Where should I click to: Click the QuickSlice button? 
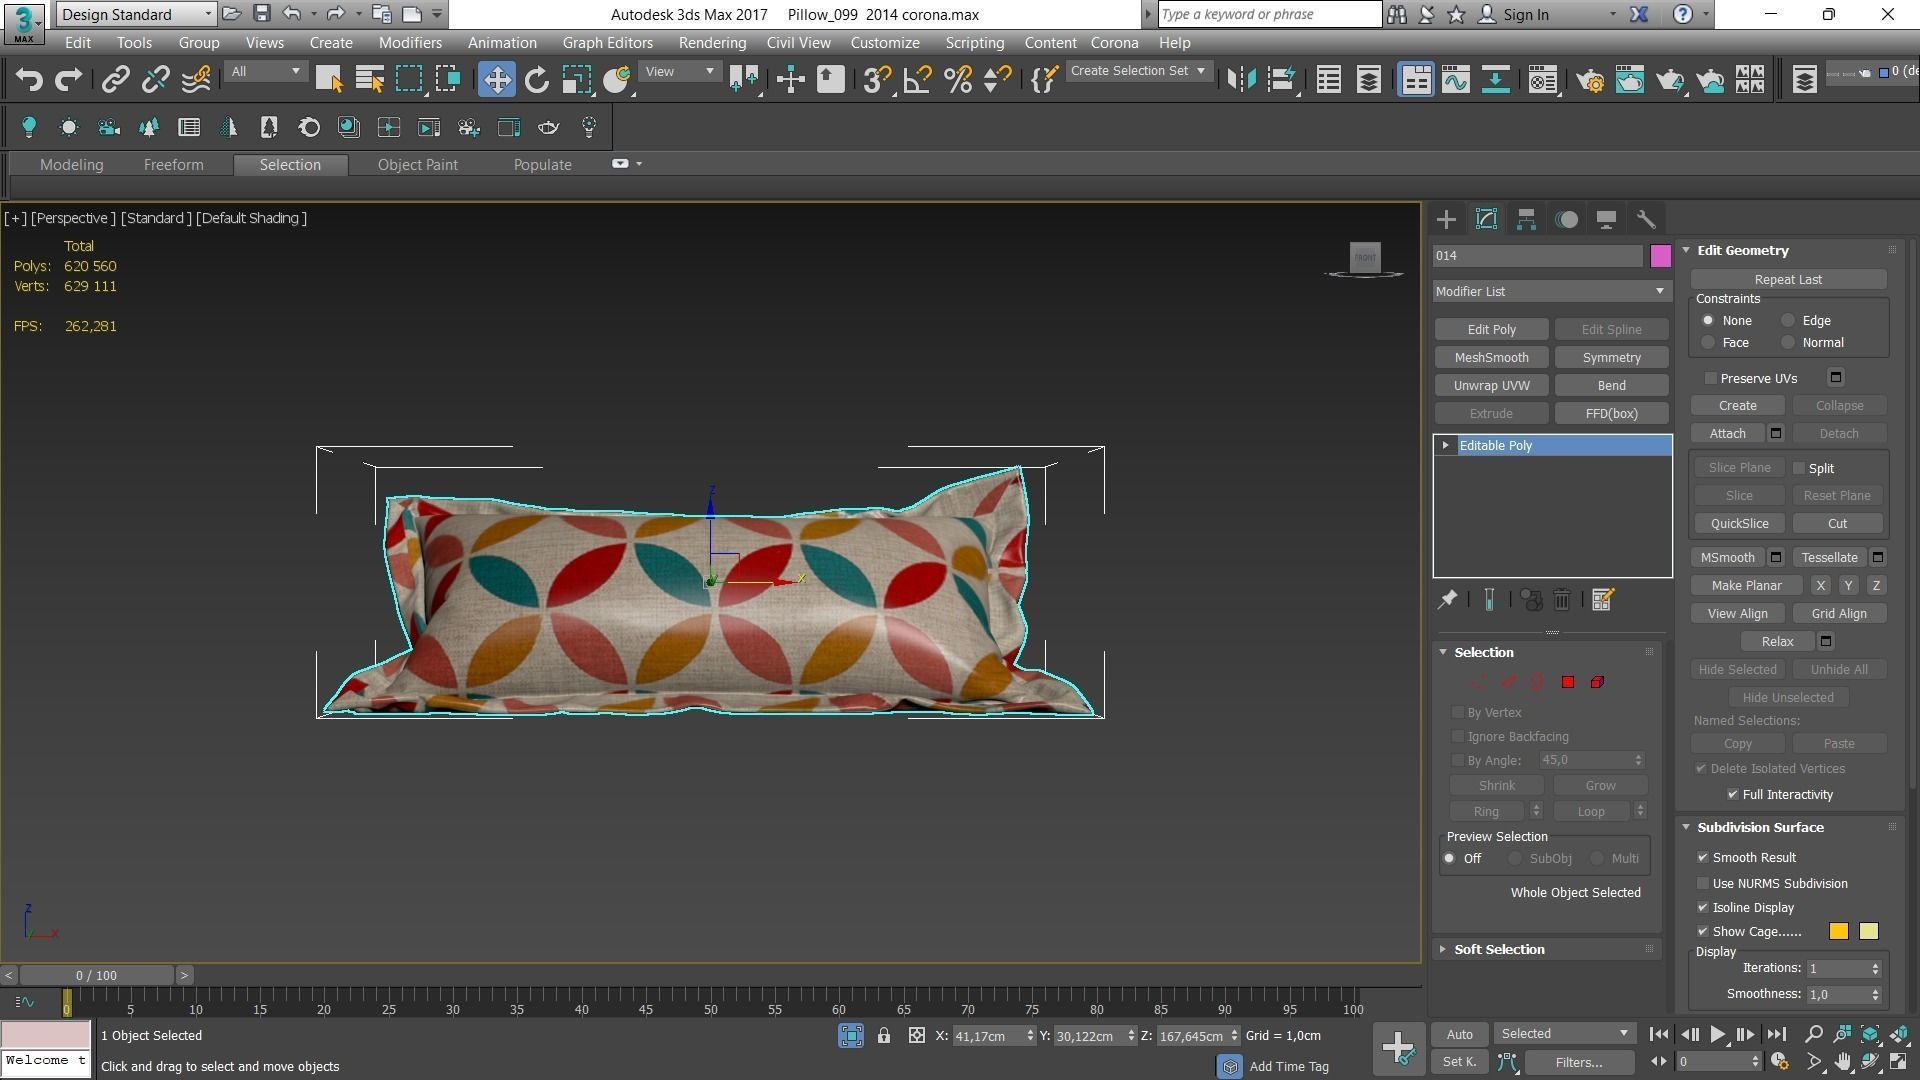coord(1739,524)
